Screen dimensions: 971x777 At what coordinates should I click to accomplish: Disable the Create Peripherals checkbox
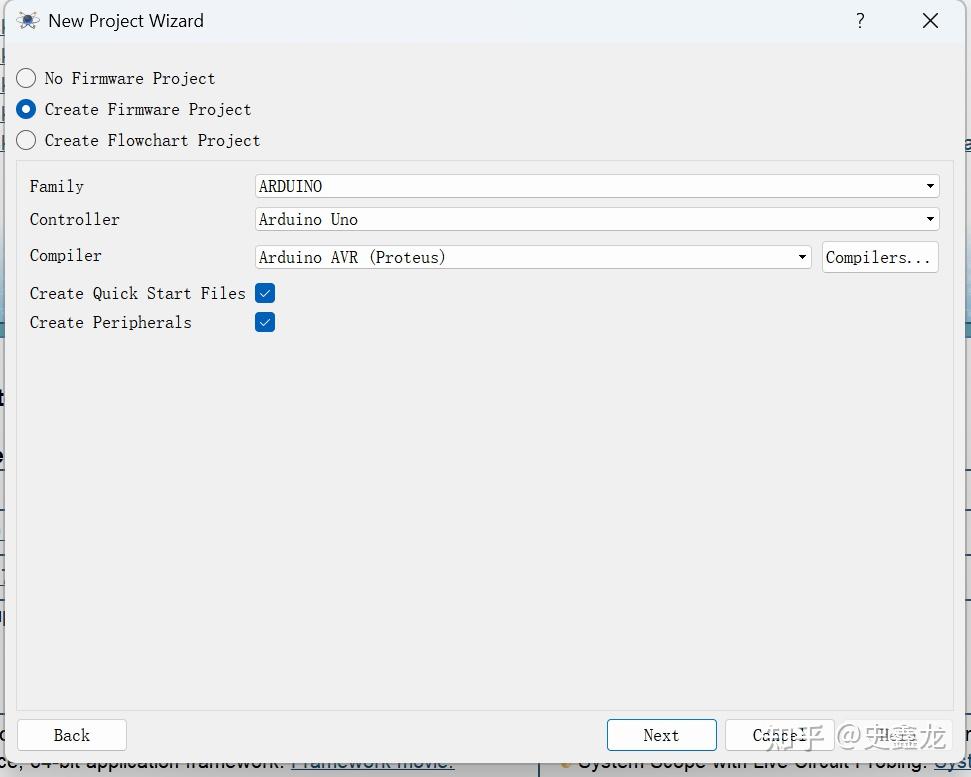[265, 323]
